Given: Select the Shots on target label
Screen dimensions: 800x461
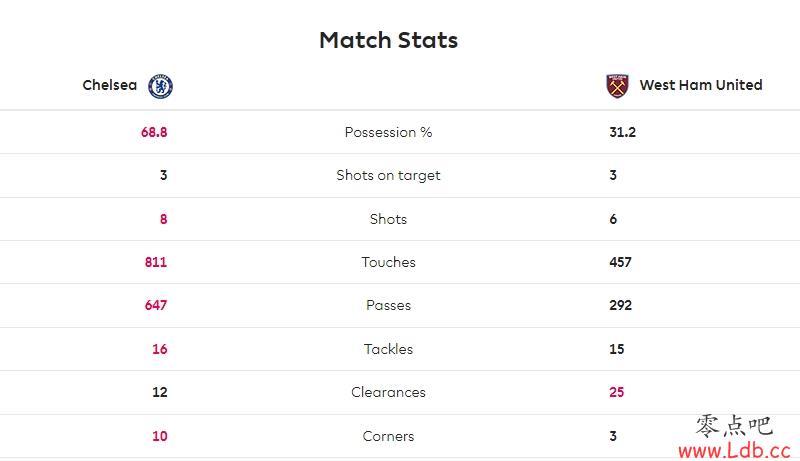Looking at the screenshot, I should pos(388,175).
